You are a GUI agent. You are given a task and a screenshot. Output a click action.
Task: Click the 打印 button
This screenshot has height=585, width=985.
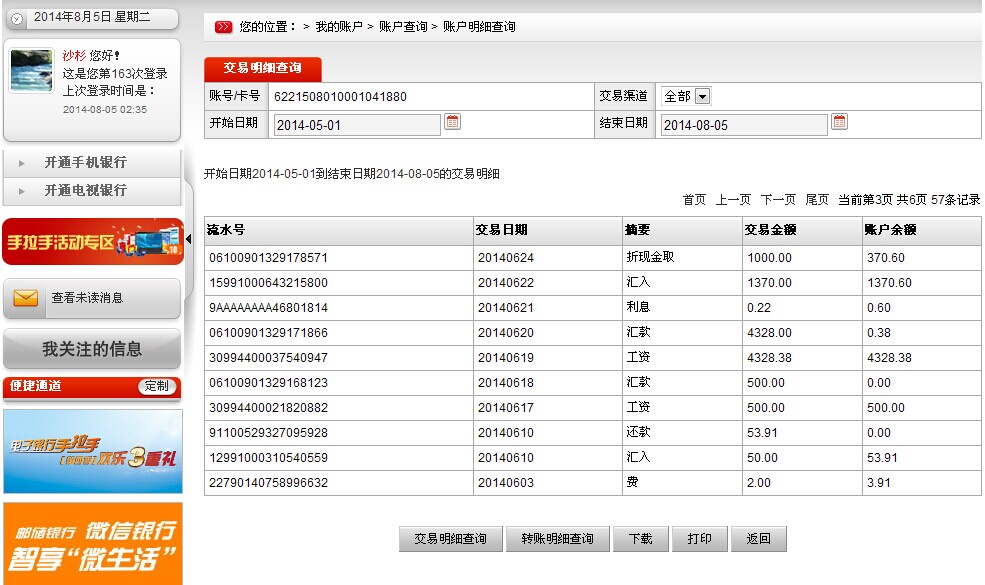pos(699,539)
